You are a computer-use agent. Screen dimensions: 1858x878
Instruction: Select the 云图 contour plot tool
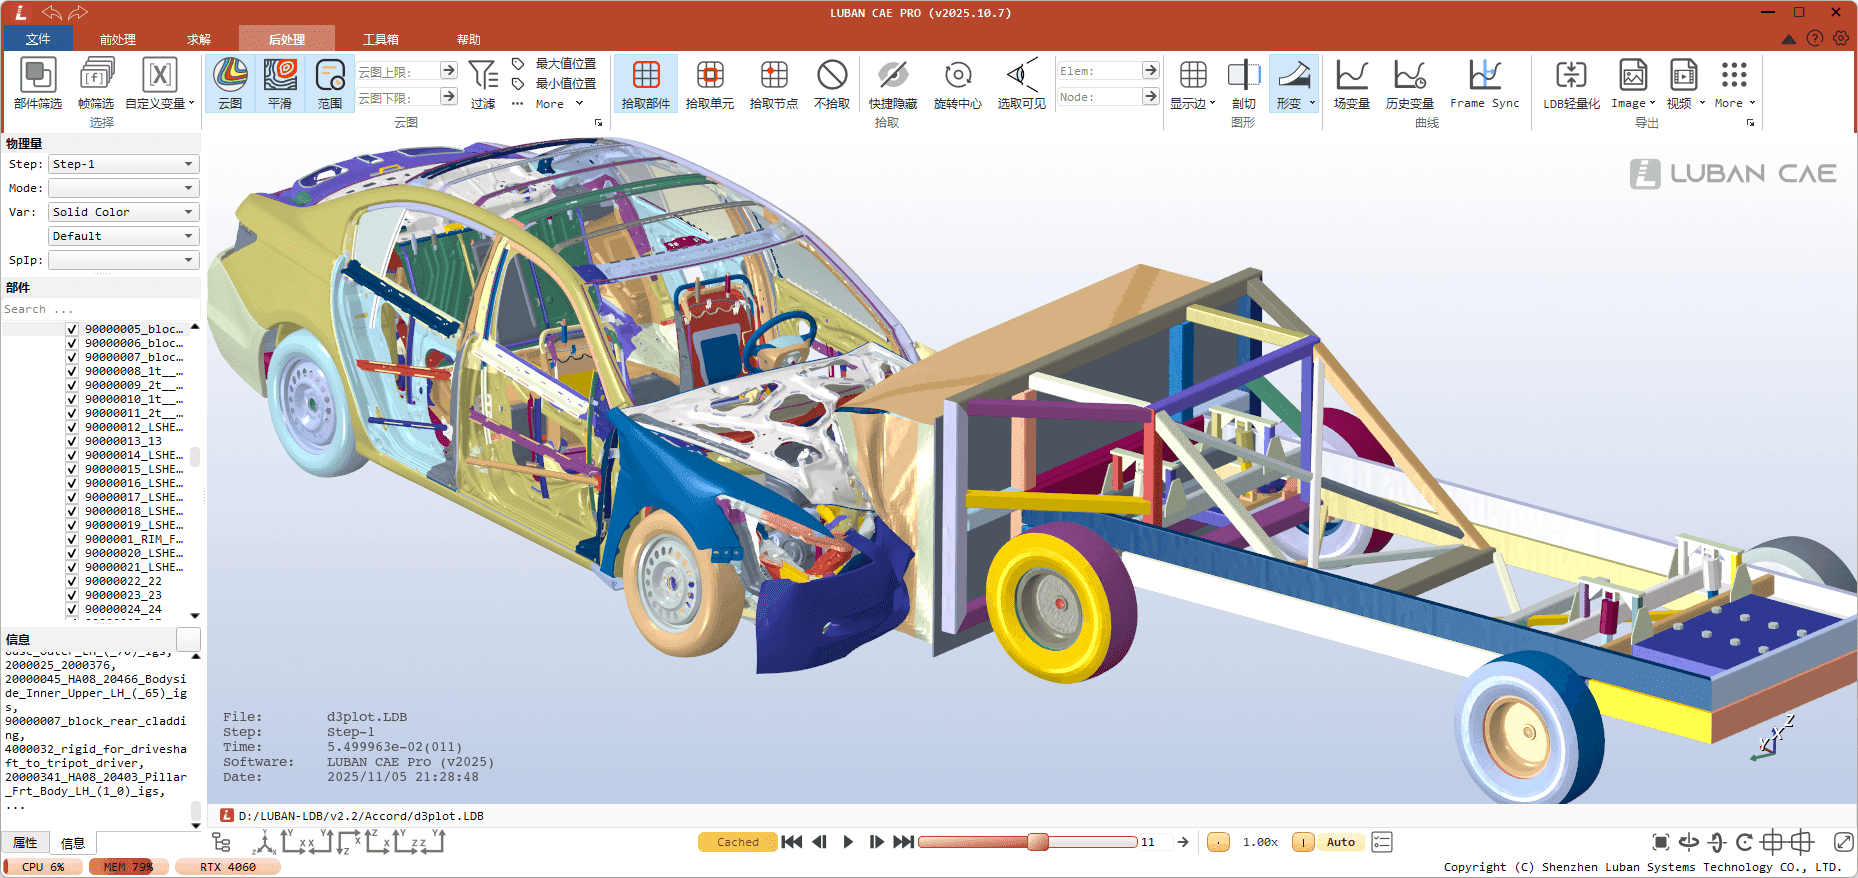(230, 83)
